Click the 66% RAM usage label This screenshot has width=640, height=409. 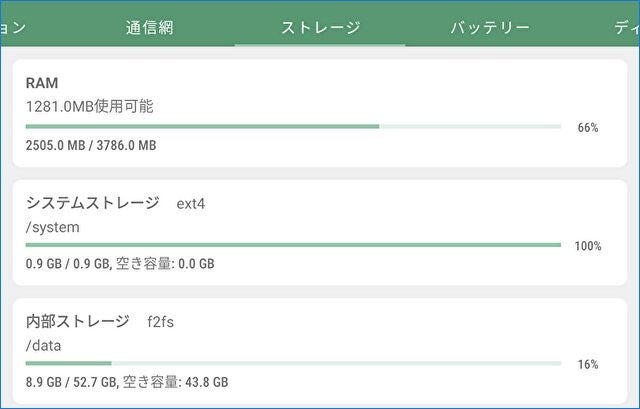coord(588,128)
